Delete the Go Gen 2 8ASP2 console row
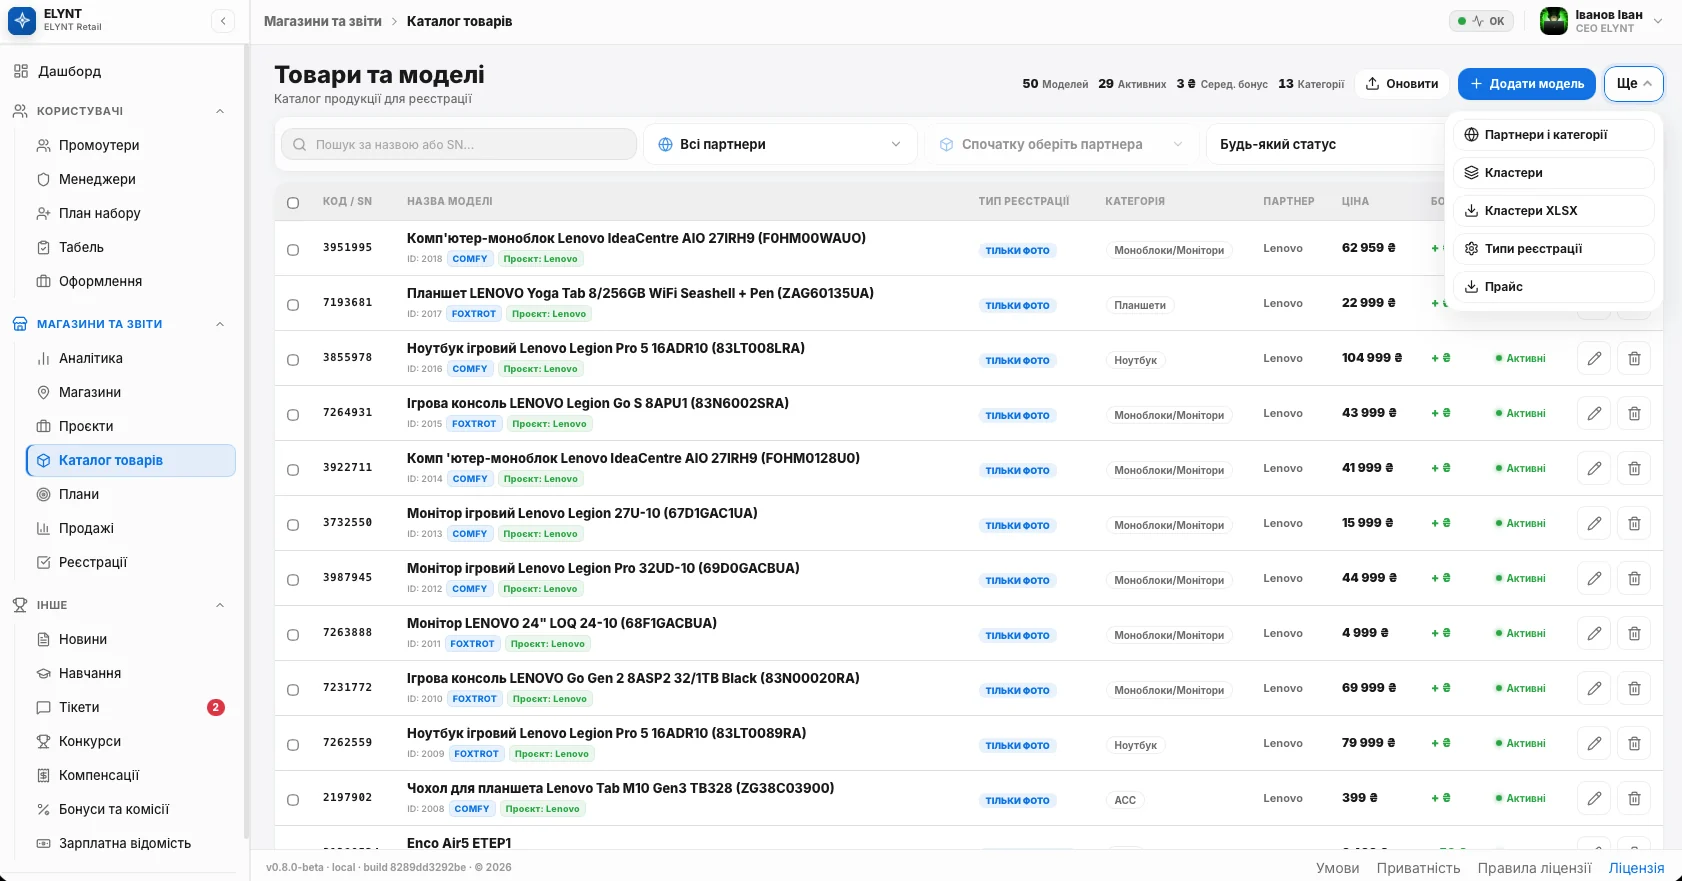Image resolution: width=1682 pixels, height=881 pixels. 1634,688
